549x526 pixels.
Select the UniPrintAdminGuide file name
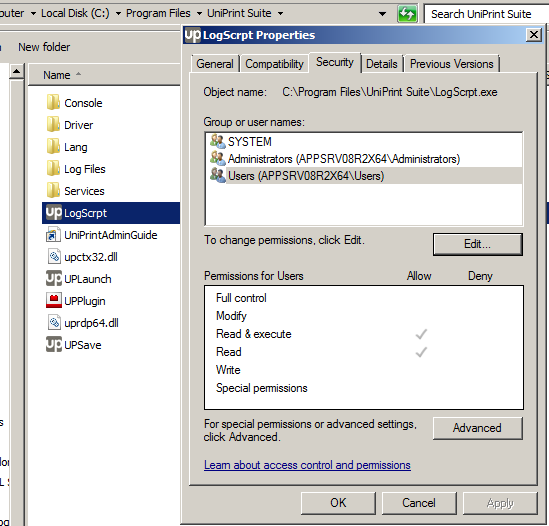111,235
